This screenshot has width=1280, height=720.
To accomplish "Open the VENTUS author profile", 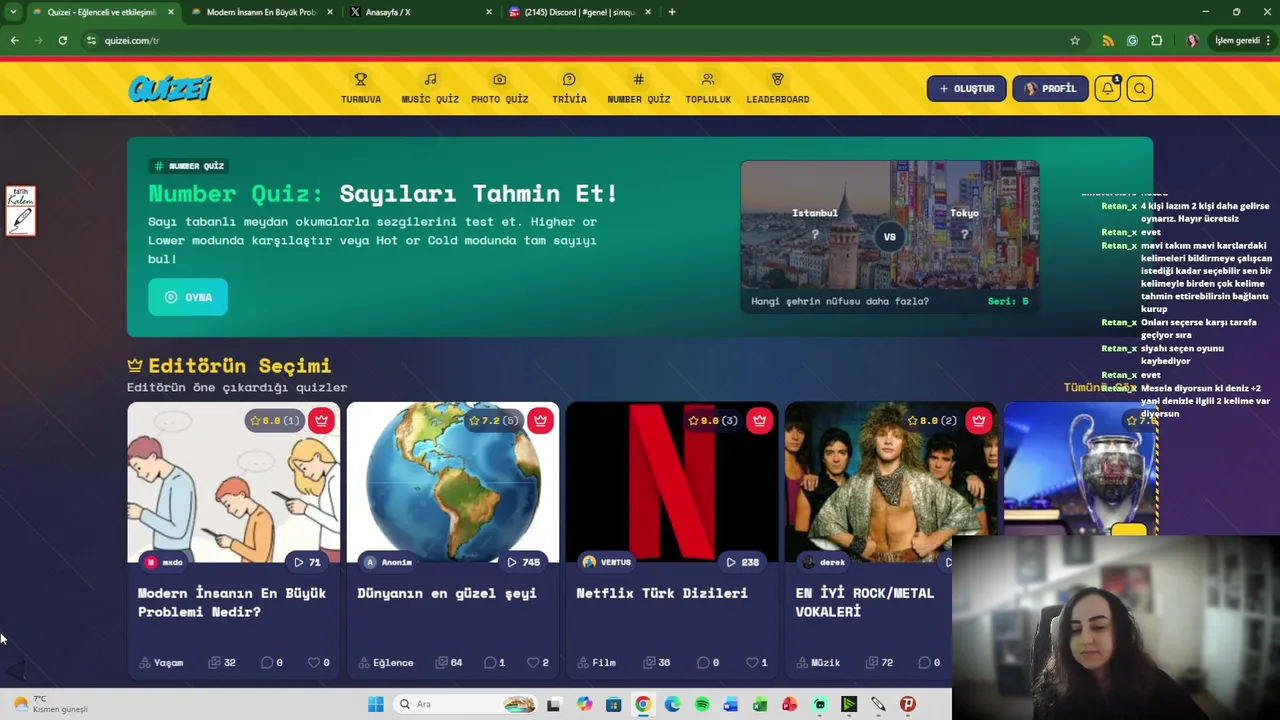I will 607,562.
